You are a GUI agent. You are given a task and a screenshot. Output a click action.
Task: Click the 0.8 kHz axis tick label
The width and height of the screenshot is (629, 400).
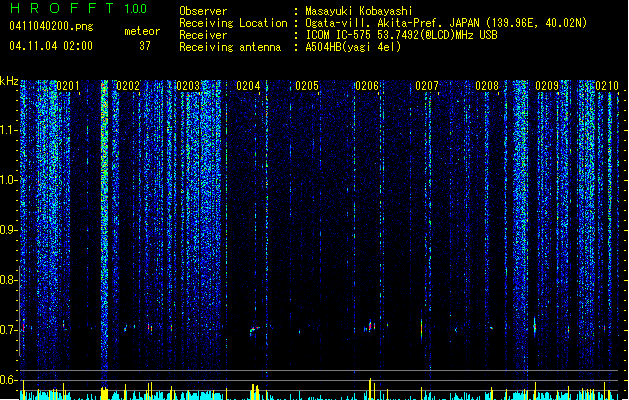8,280
